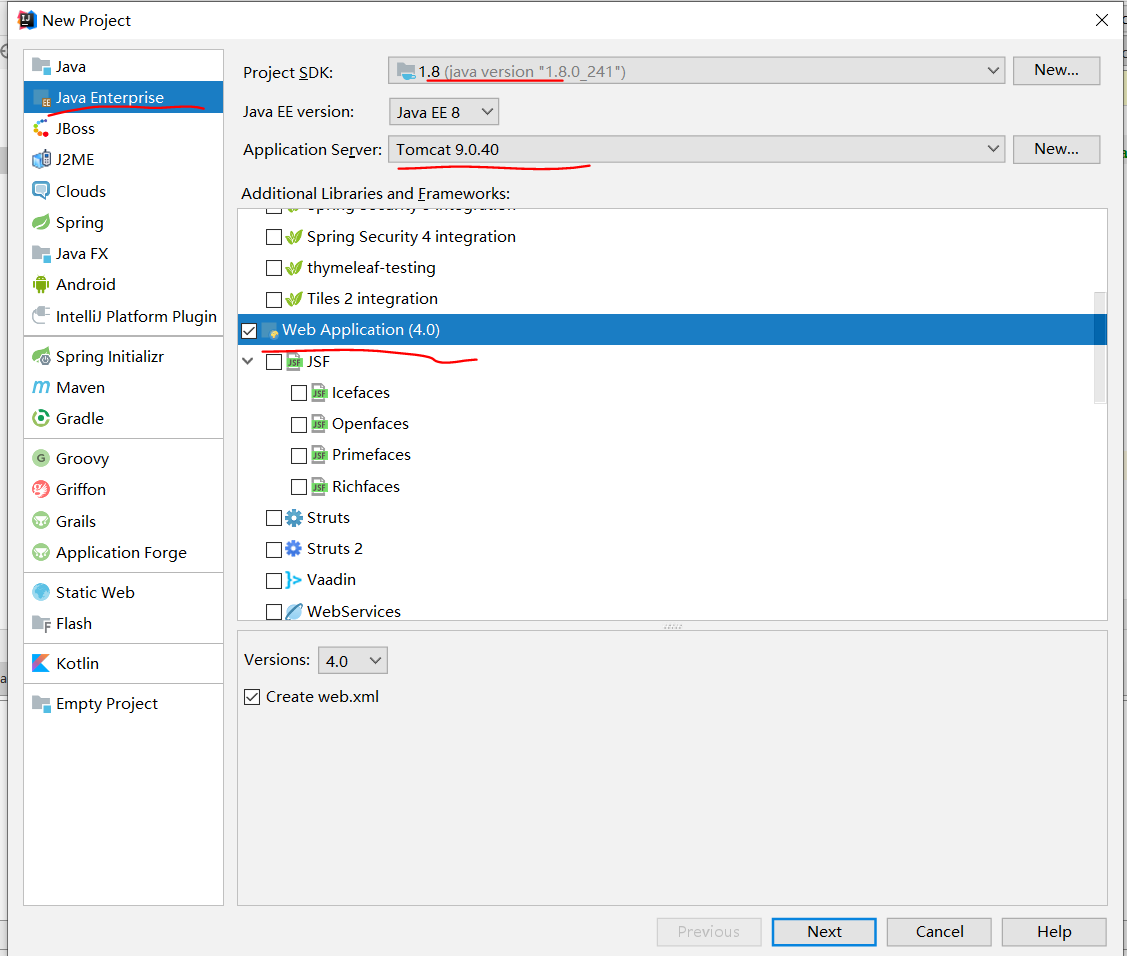Click the Groovy G icon
The image size is (1127, 956).
pos(41,459)
